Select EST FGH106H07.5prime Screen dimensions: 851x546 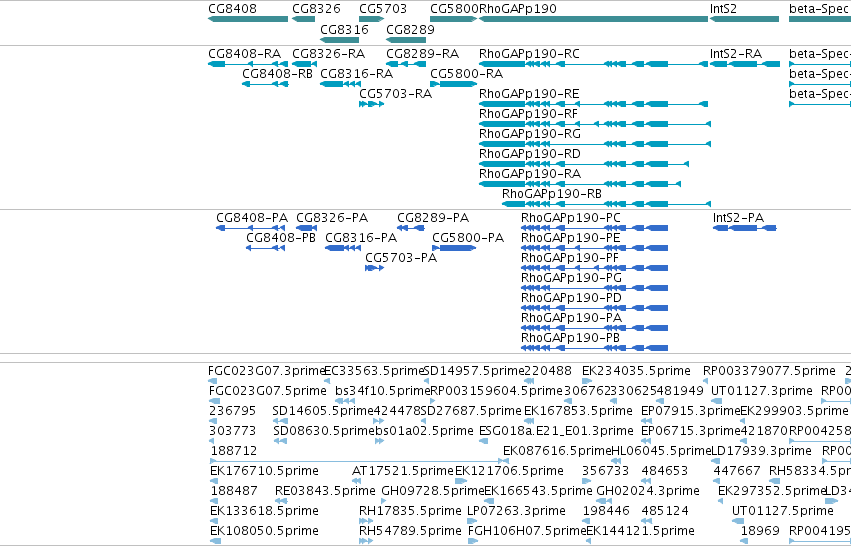(473, 541)
